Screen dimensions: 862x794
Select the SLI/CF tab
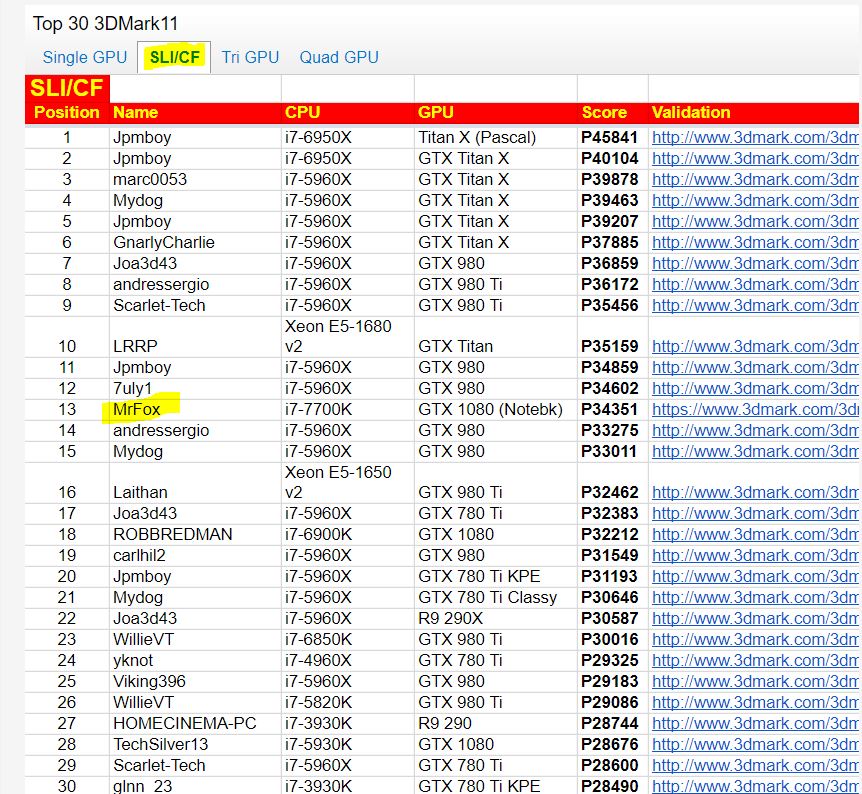174,57
